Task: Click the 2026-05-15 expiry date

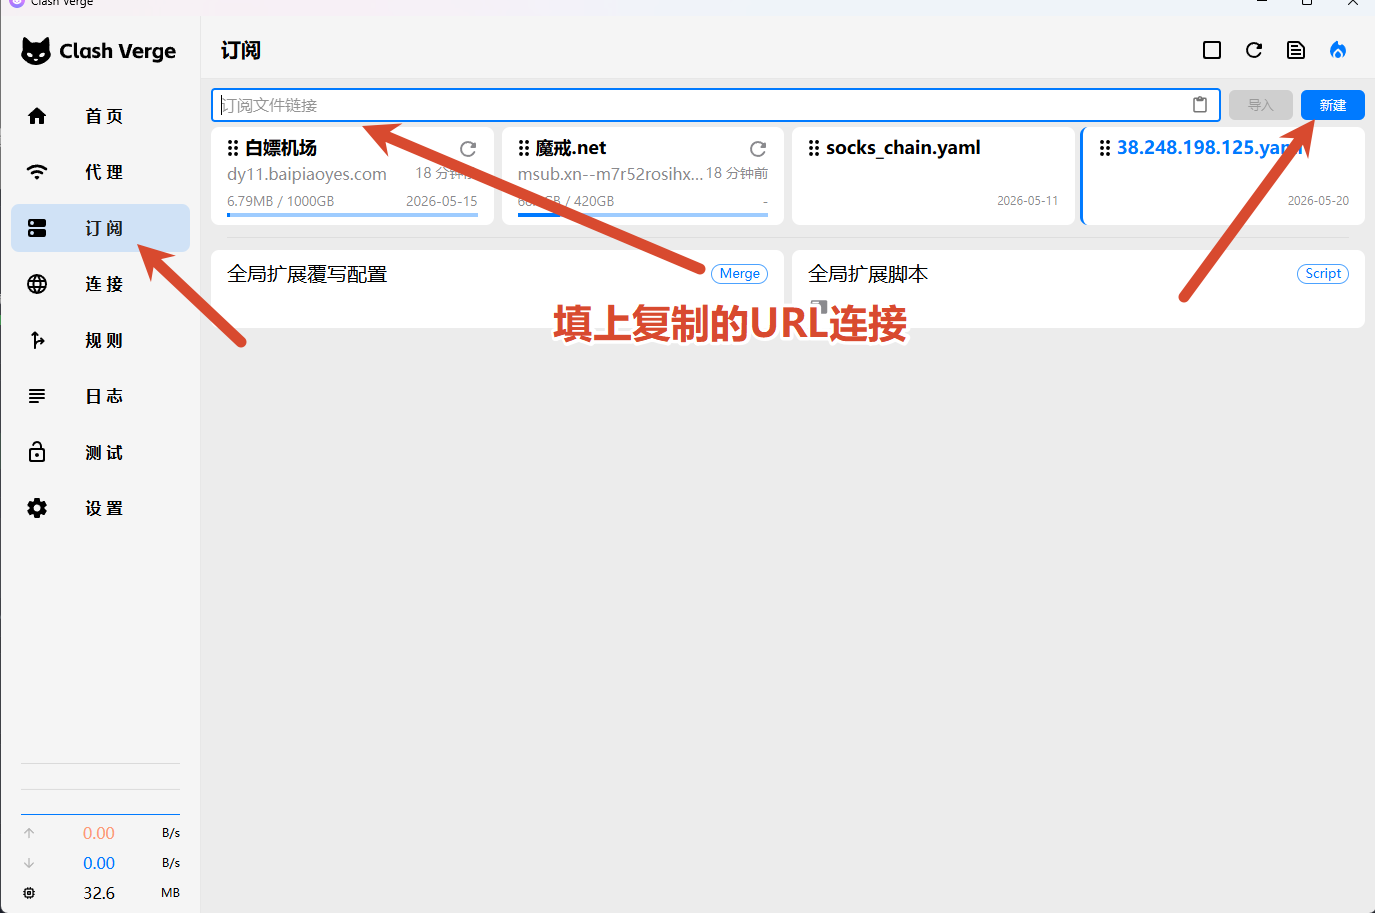Action: pos(442,201)
